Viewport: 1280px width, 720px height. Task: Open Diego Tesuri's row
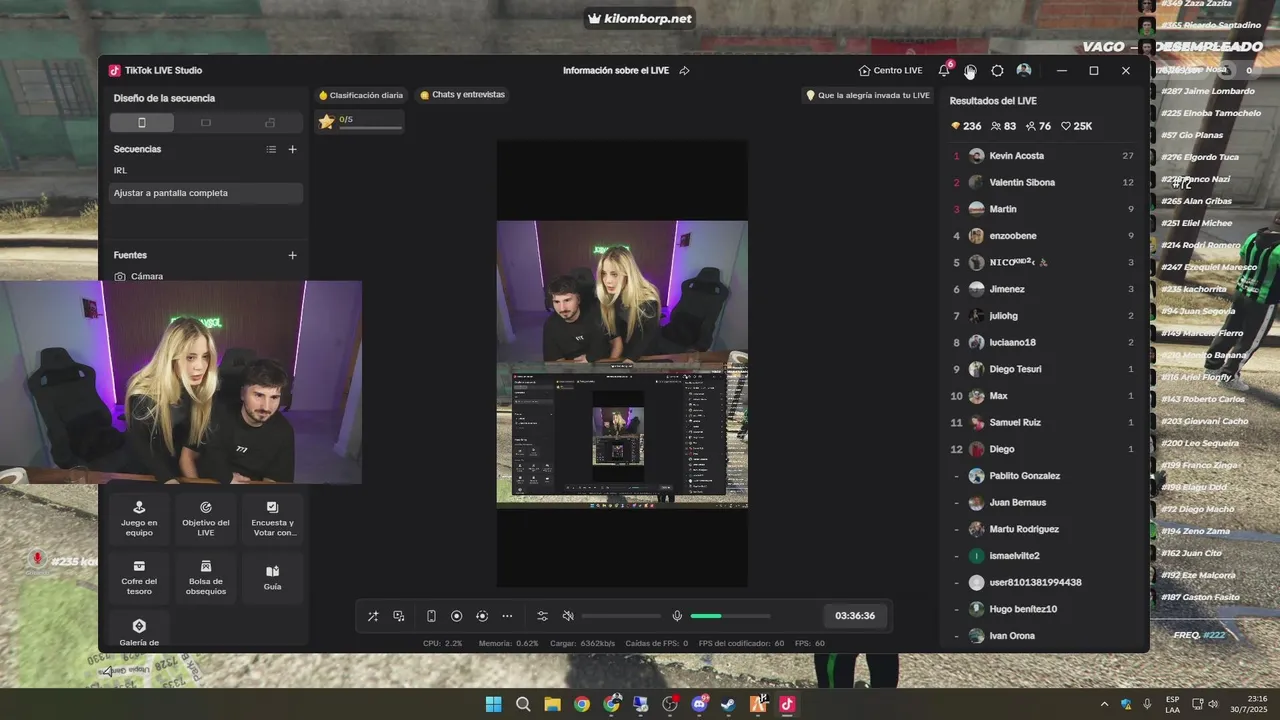click(1041, 369)
